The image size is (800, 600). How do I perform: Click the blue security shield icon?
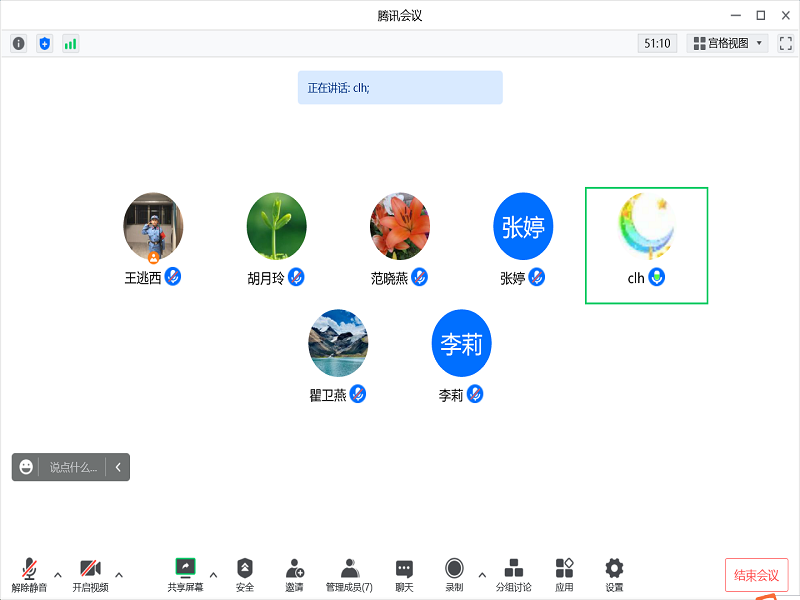pos(44,43)
